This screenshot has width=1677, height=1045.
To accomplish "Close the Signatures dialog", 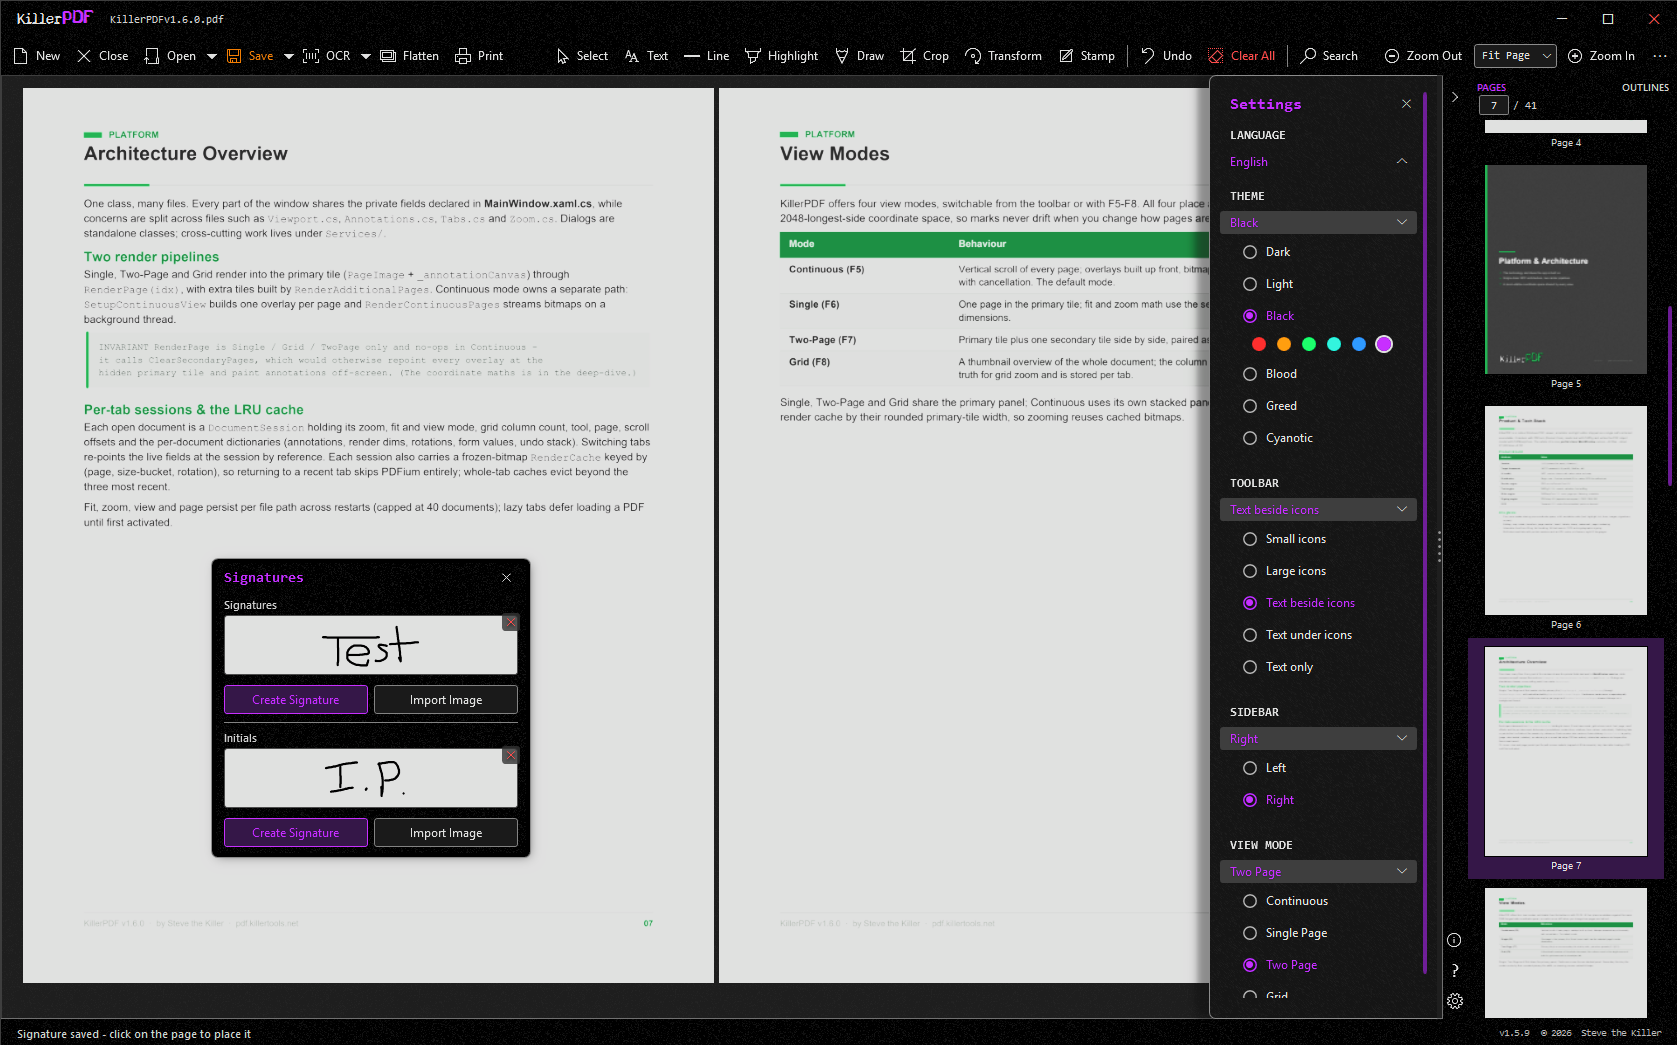I will (506, 578).
